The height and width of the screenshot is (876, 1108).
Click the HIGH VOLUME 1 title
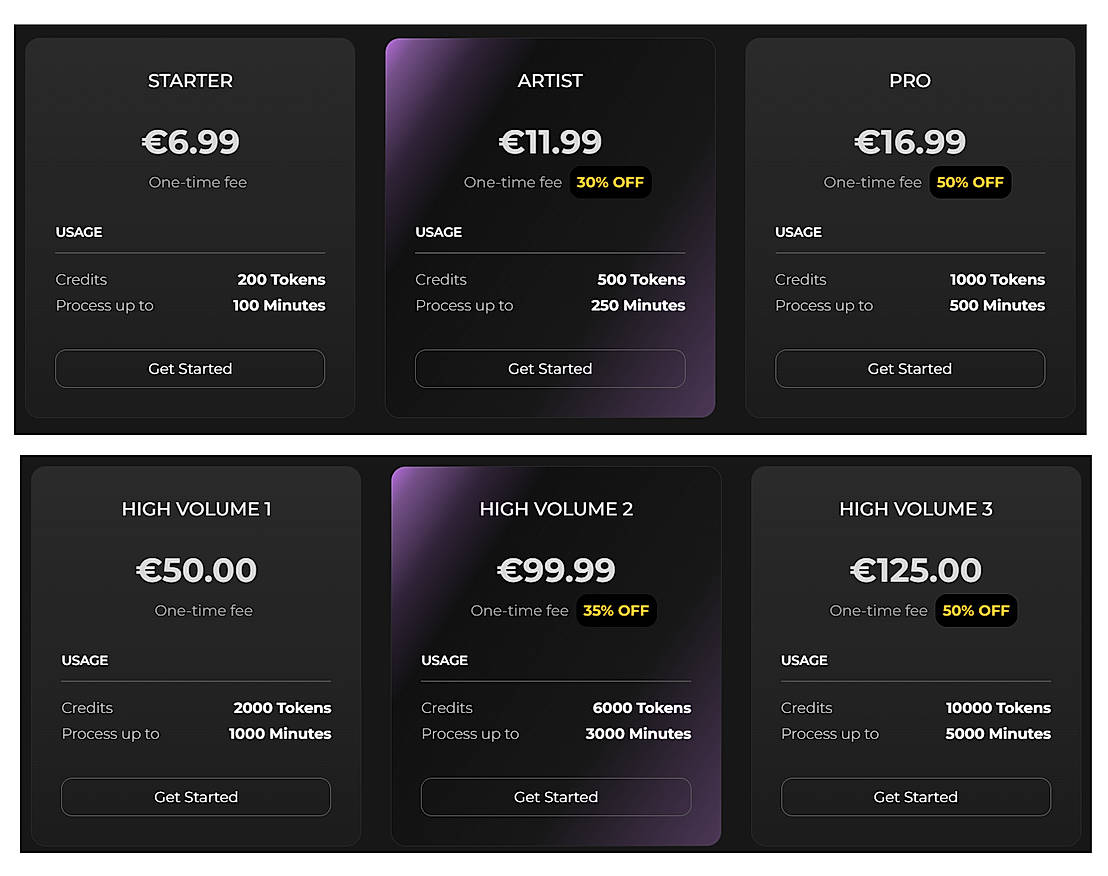[x=196, y=509]
